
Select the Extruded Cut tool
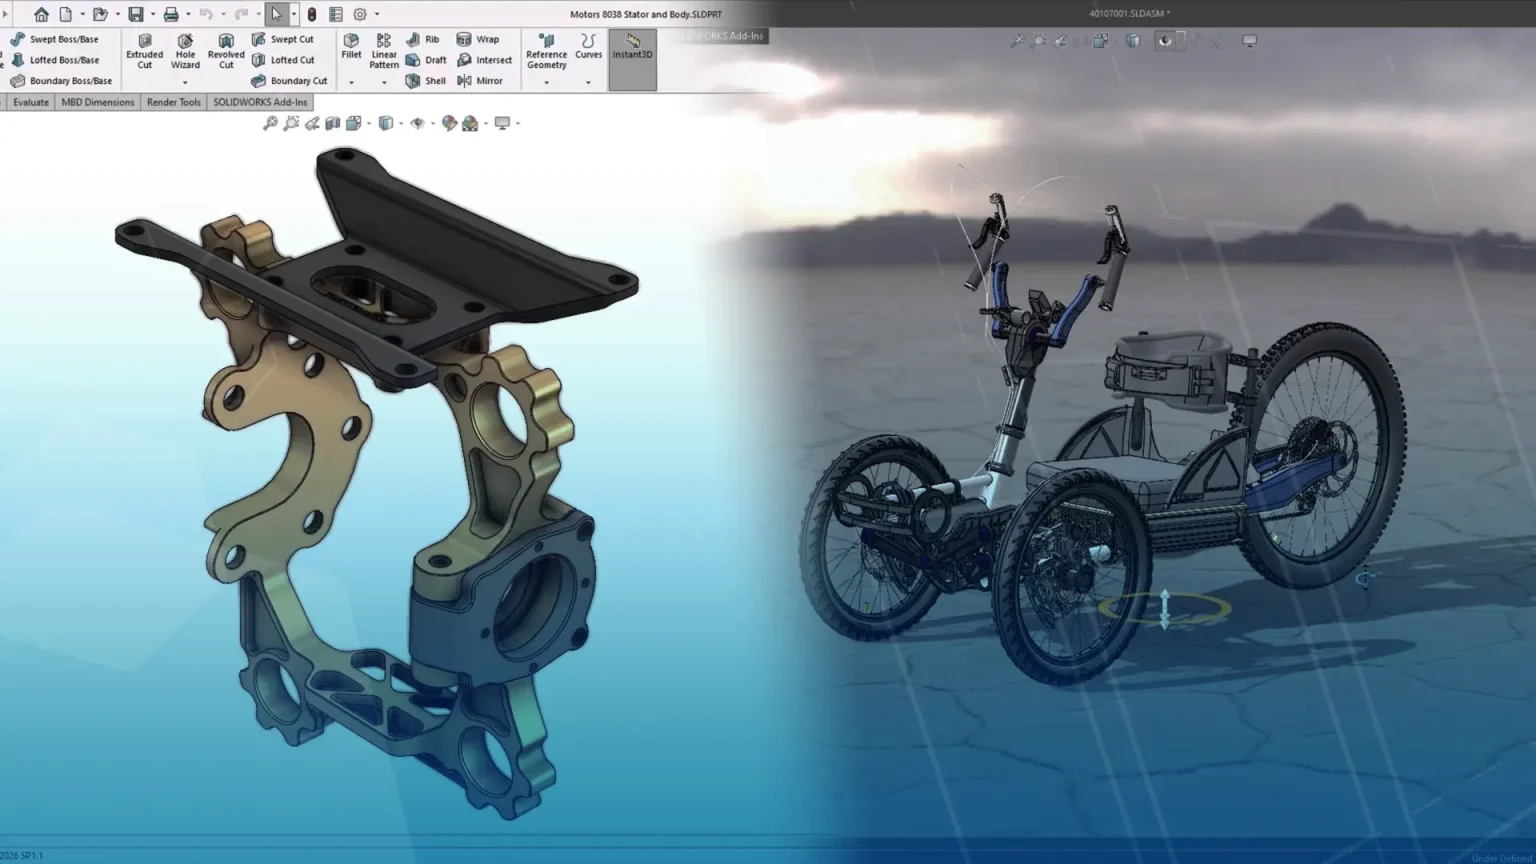pos(144,52)
